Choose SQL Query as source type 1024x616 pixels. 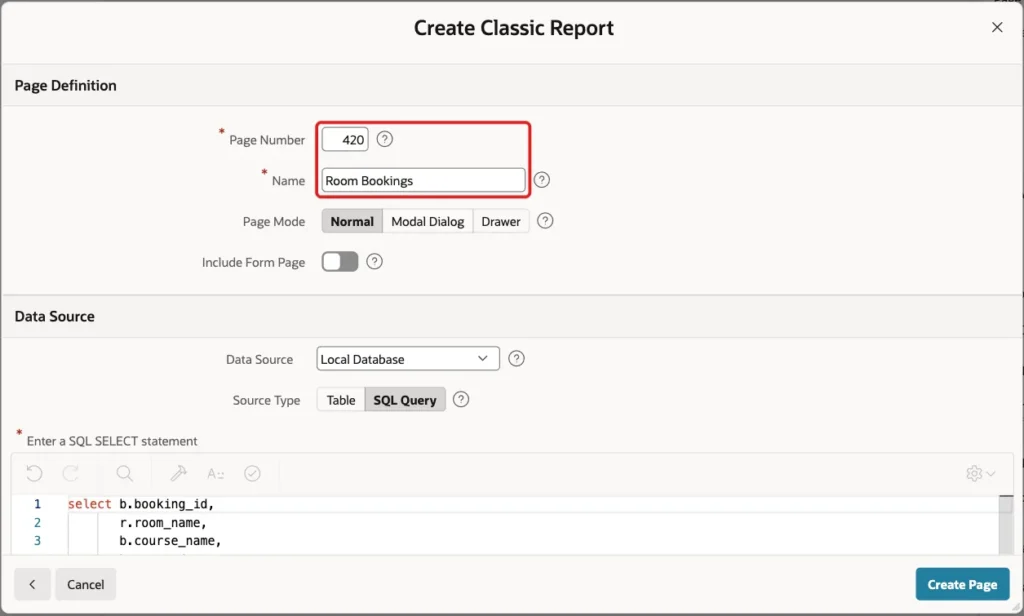pyautogui.click(x=405, y=400)
